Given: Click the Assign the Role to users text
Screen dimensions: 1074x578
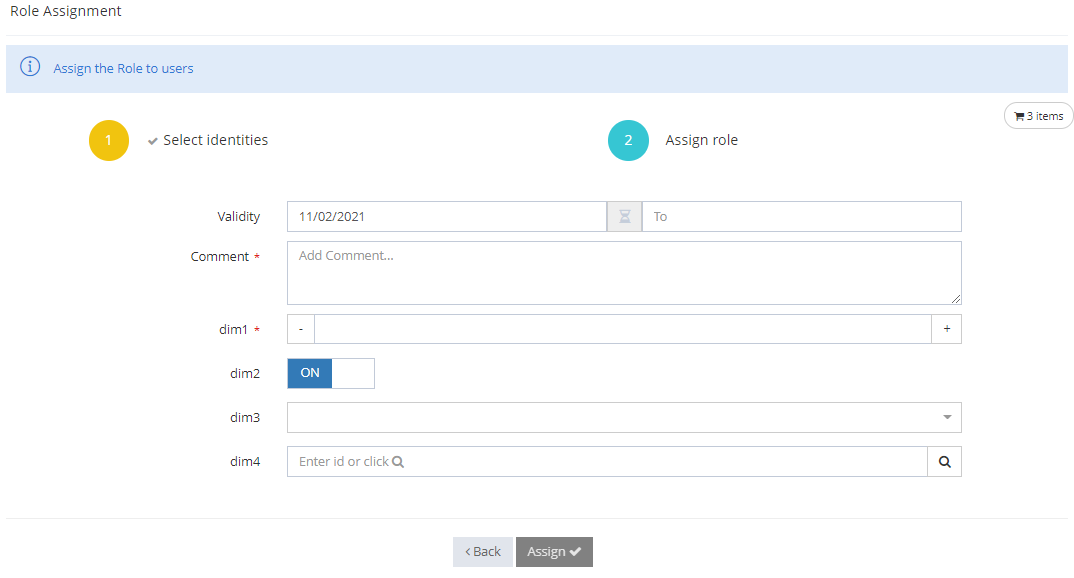Looking at the screenshot, I should click(124, 69).
